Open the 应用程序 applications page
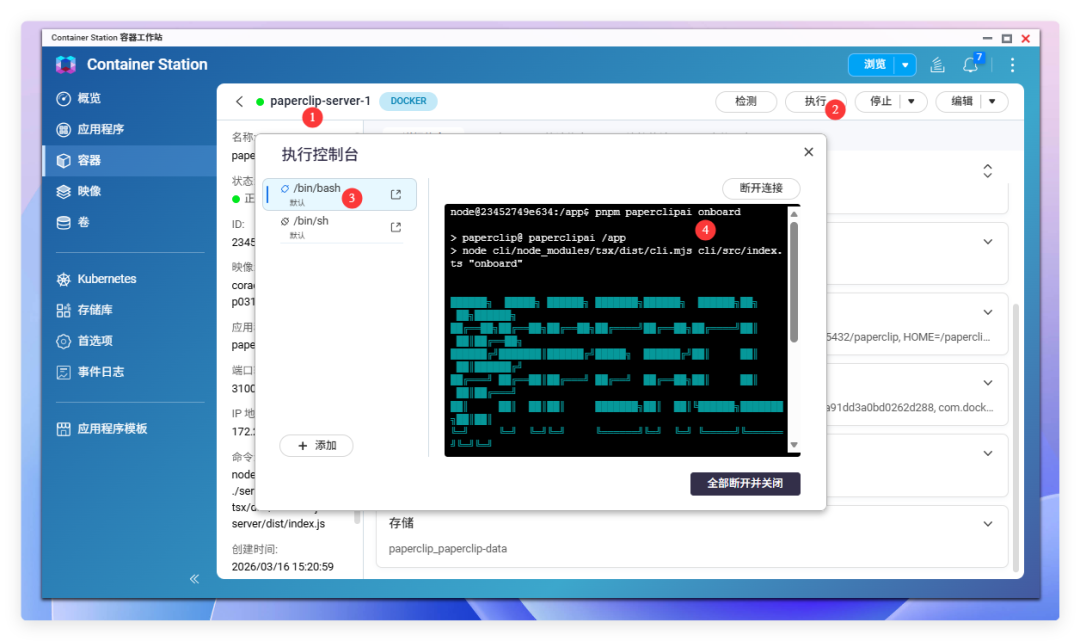Screen dimensions: 1080x641 click(129, 129)
